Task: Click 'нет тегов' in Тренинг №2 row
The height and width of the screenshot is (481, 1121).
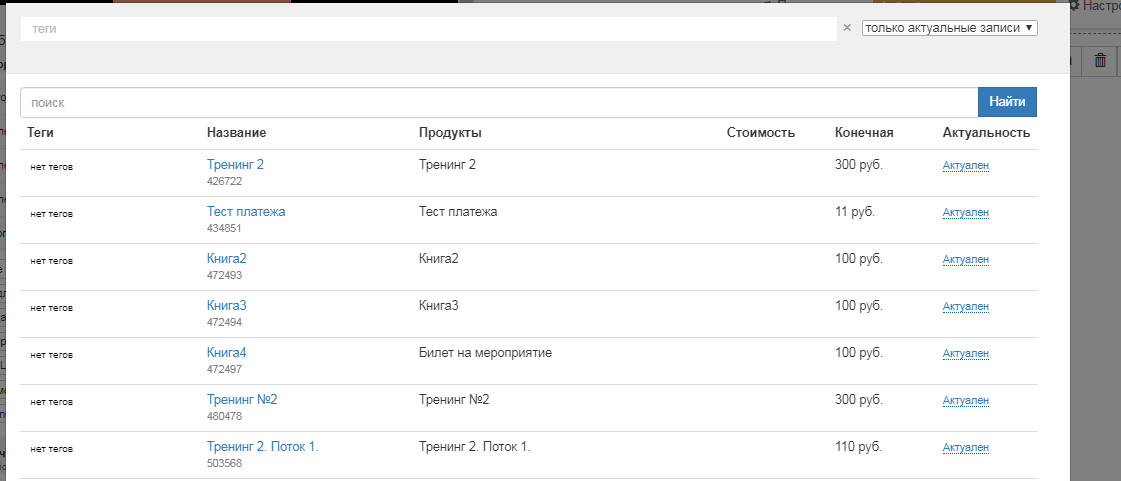Action: click(51, 402)
